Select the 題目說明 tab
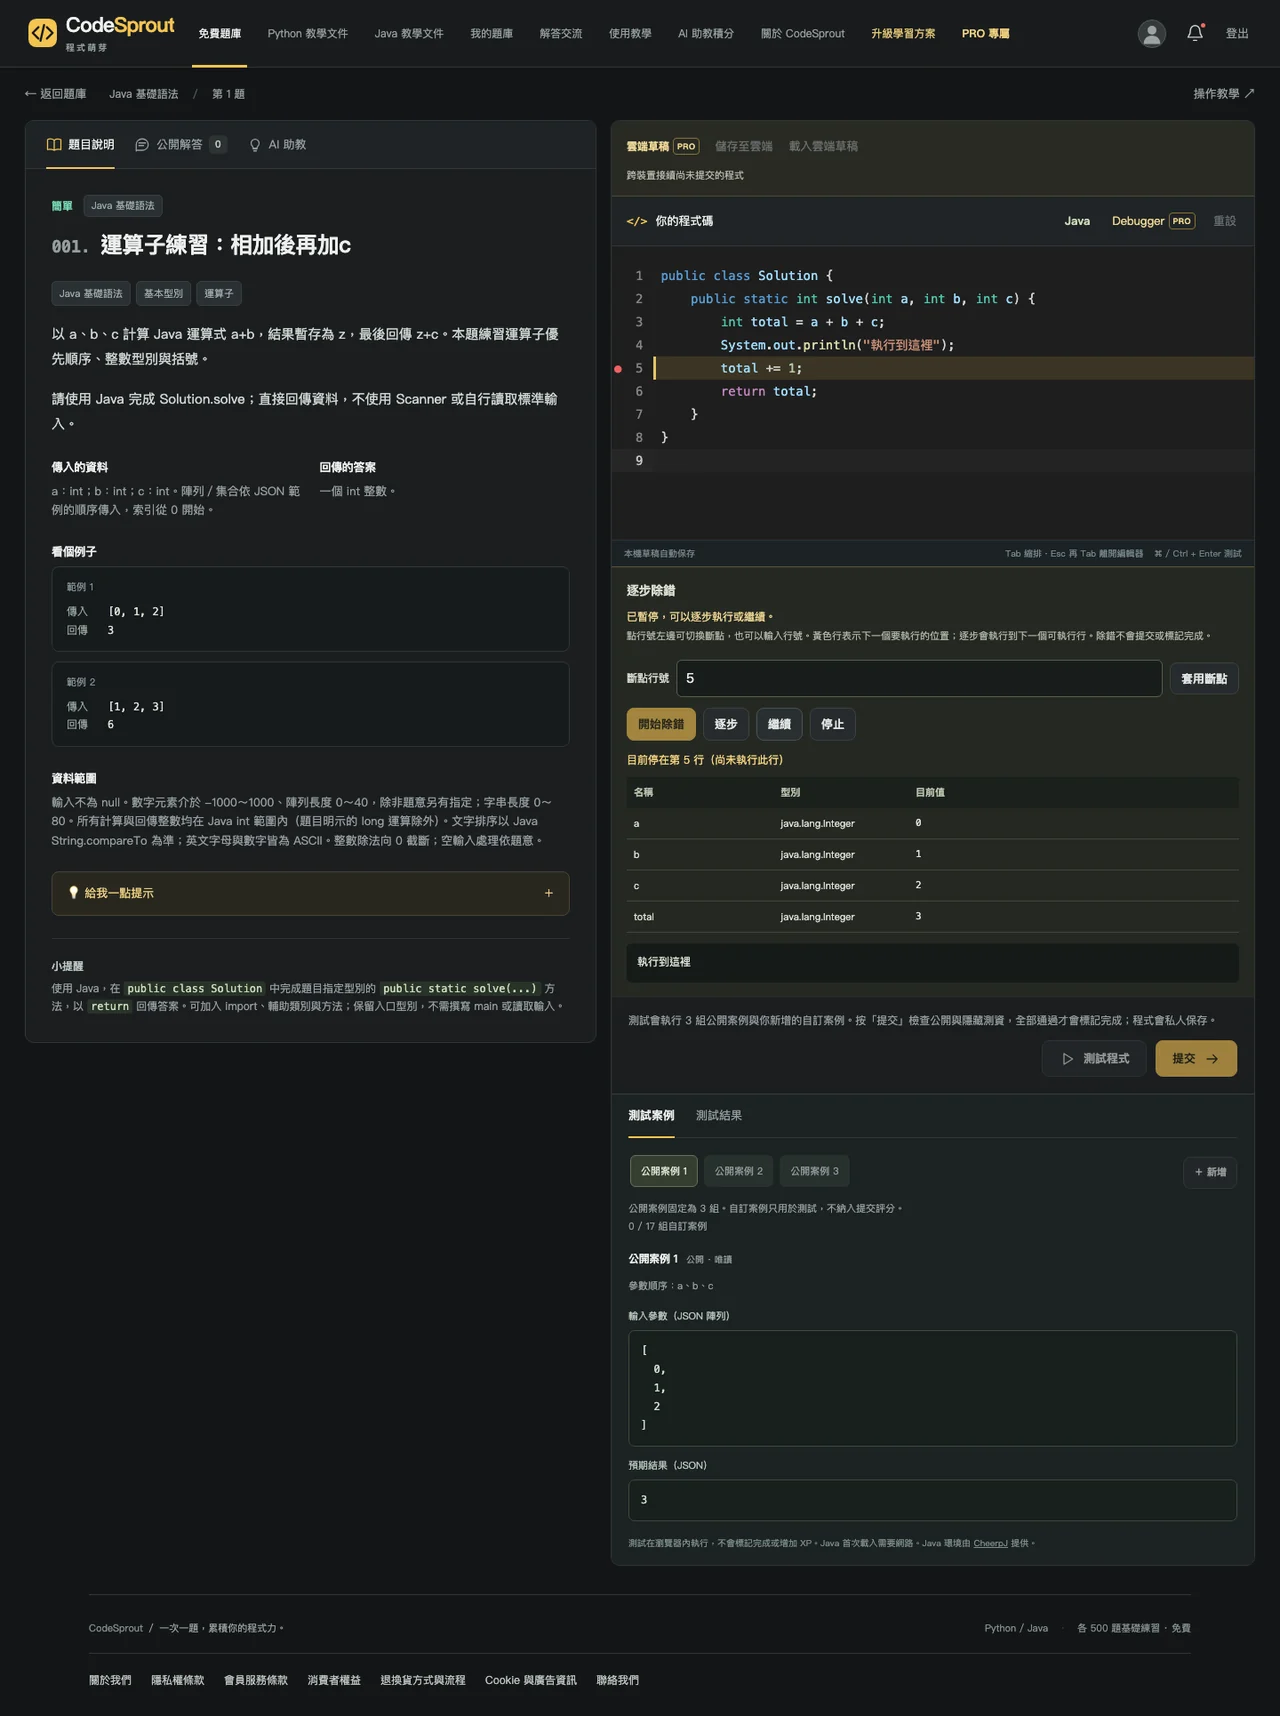The image size is (1280, 1716). coord(80,145)
